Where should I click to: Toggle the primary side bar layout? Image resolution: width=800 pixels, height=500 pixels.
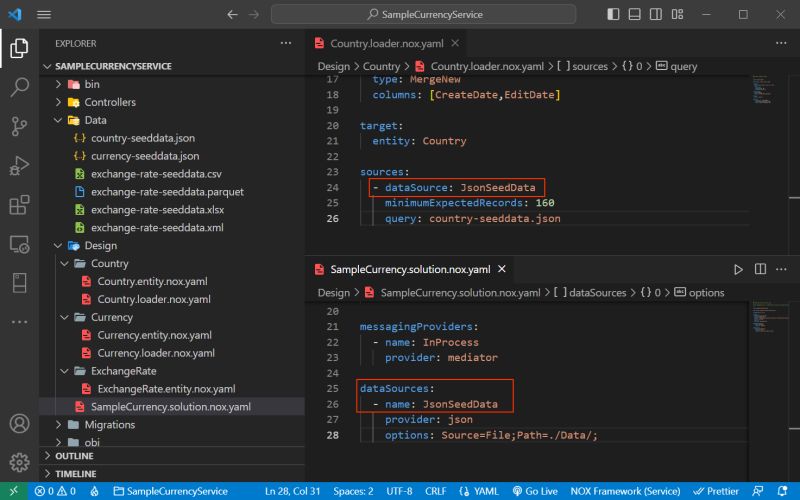click(x=613, y=14)
